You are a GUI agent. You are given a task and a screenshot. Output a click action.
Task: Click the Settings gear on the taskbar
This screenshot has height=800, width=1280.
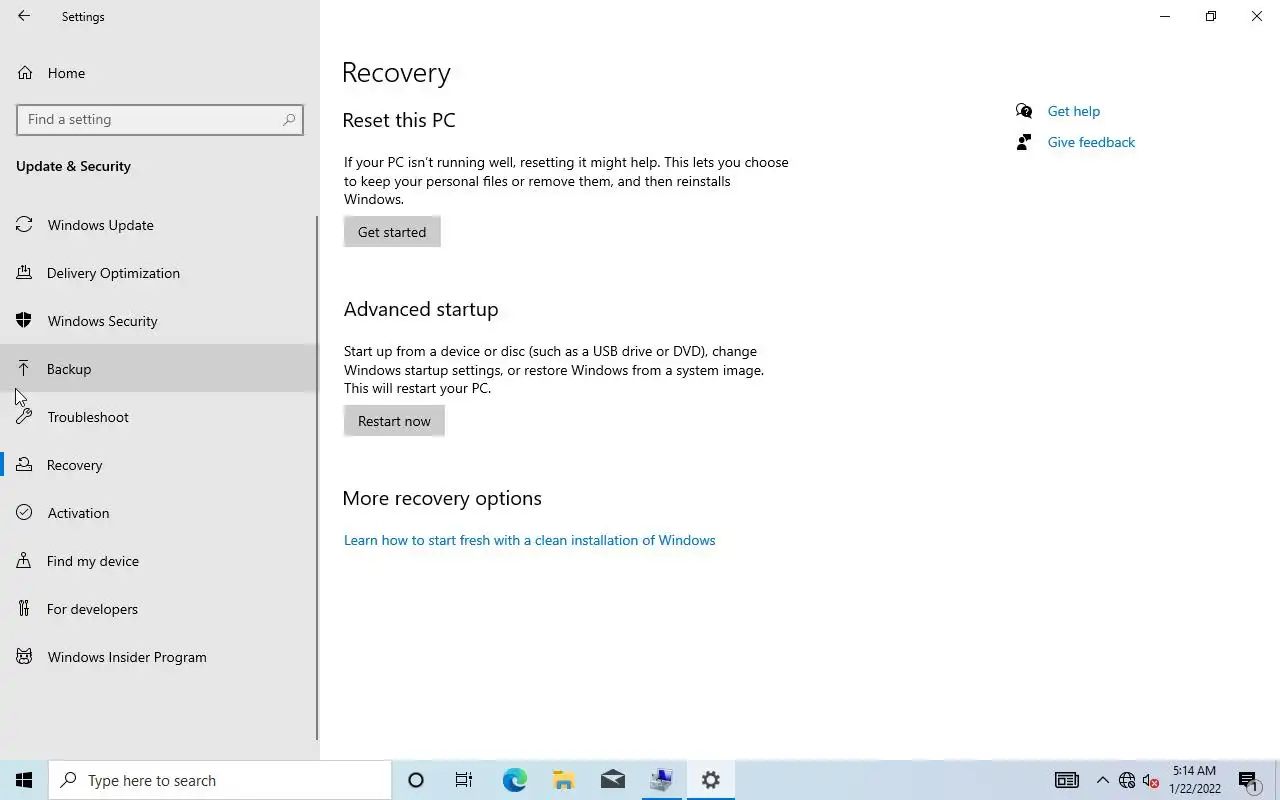[711, 780]
